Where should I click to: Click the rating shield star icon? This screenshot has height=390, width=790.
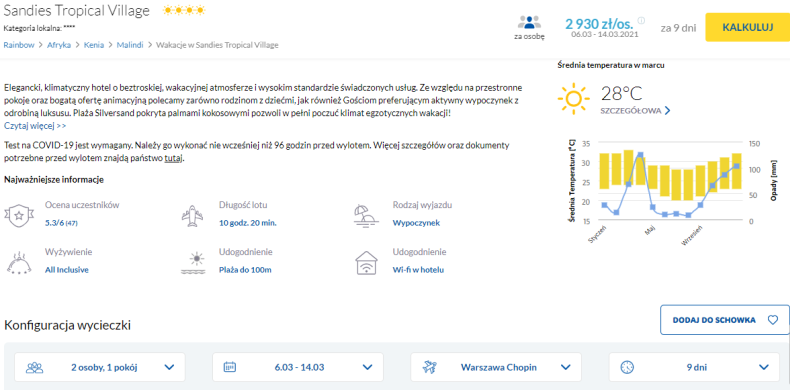(19, 217)
